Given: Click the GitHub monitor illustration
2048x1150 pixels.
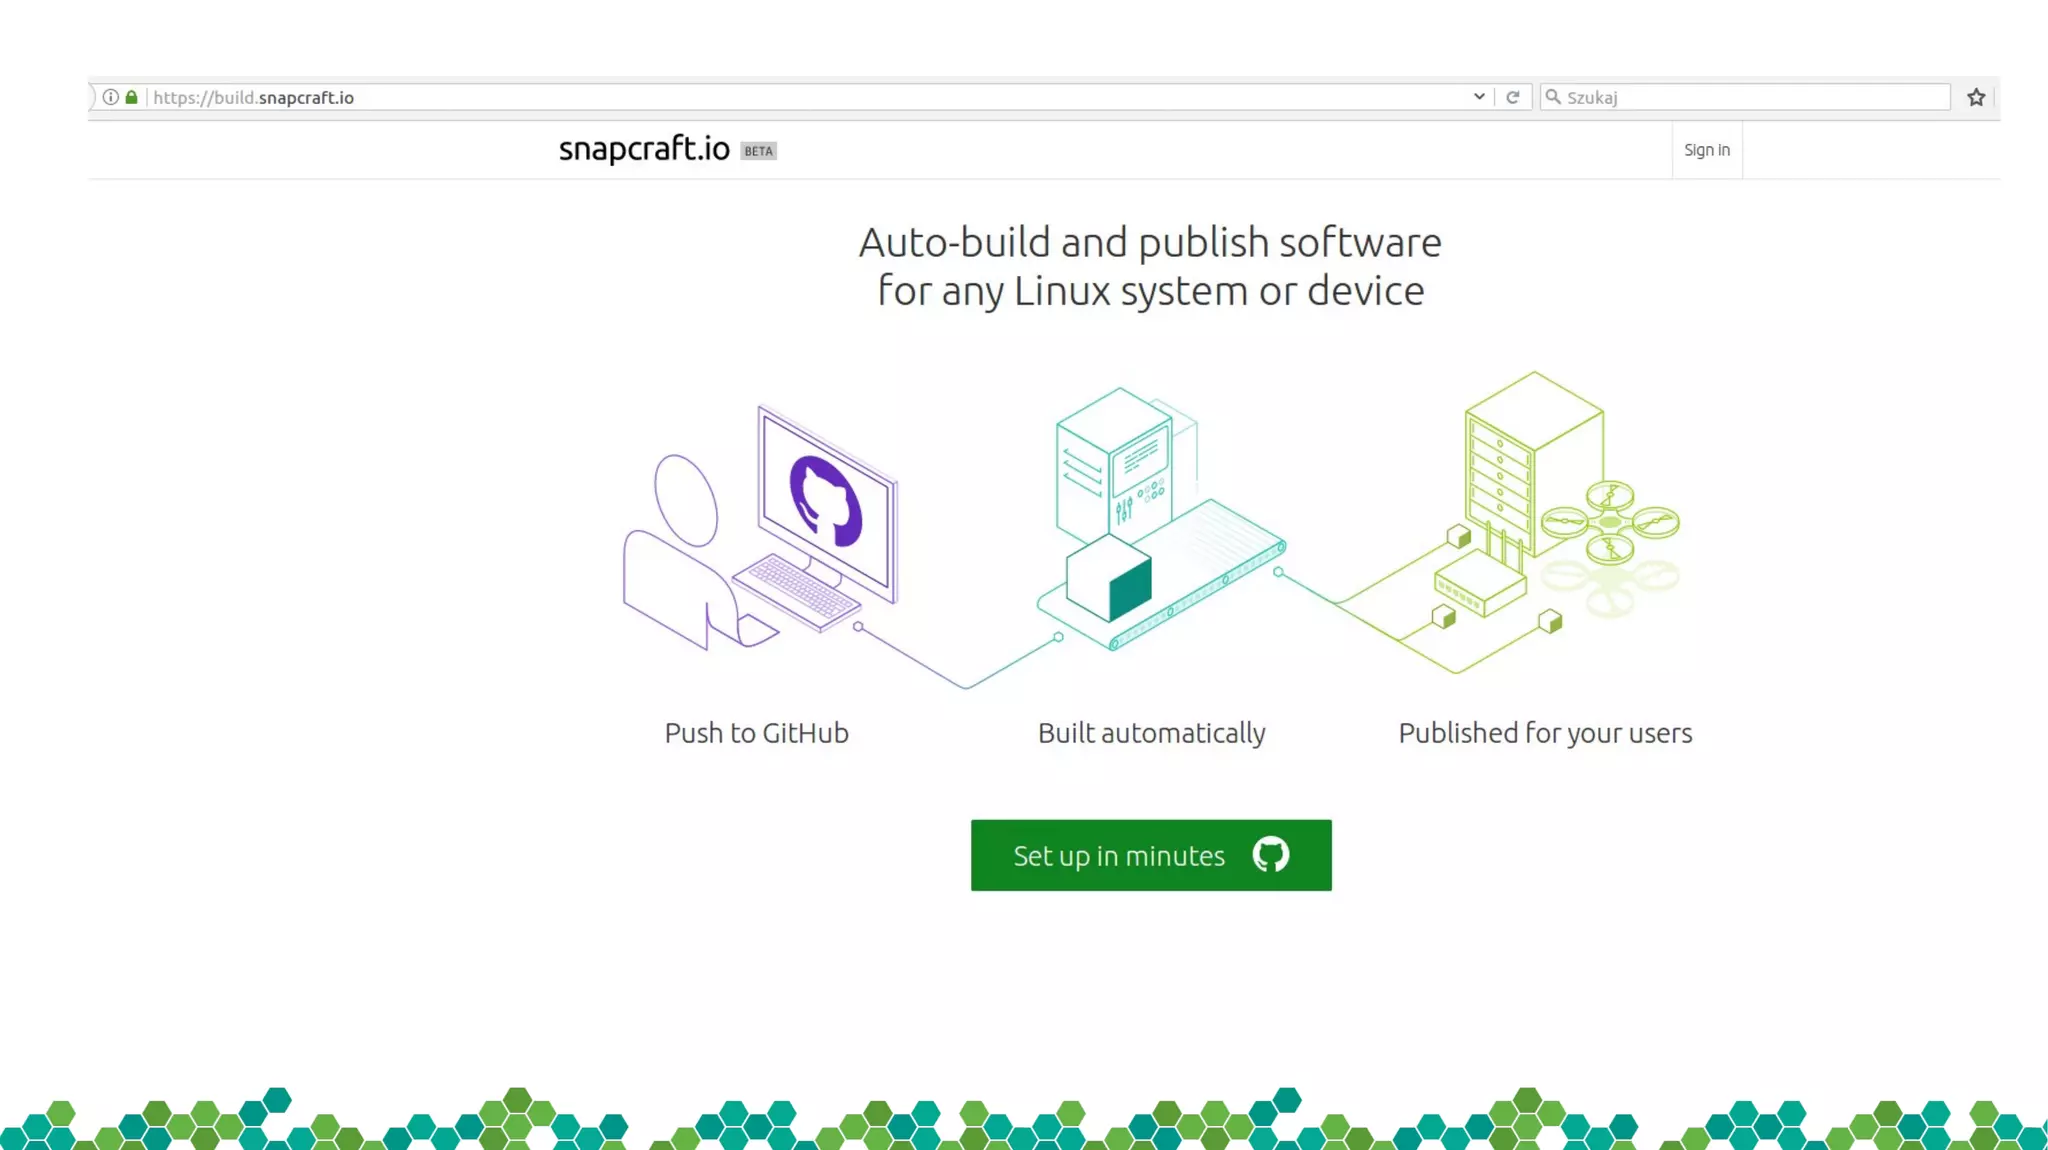Looking at the screenshot, I should click(827, 505).
